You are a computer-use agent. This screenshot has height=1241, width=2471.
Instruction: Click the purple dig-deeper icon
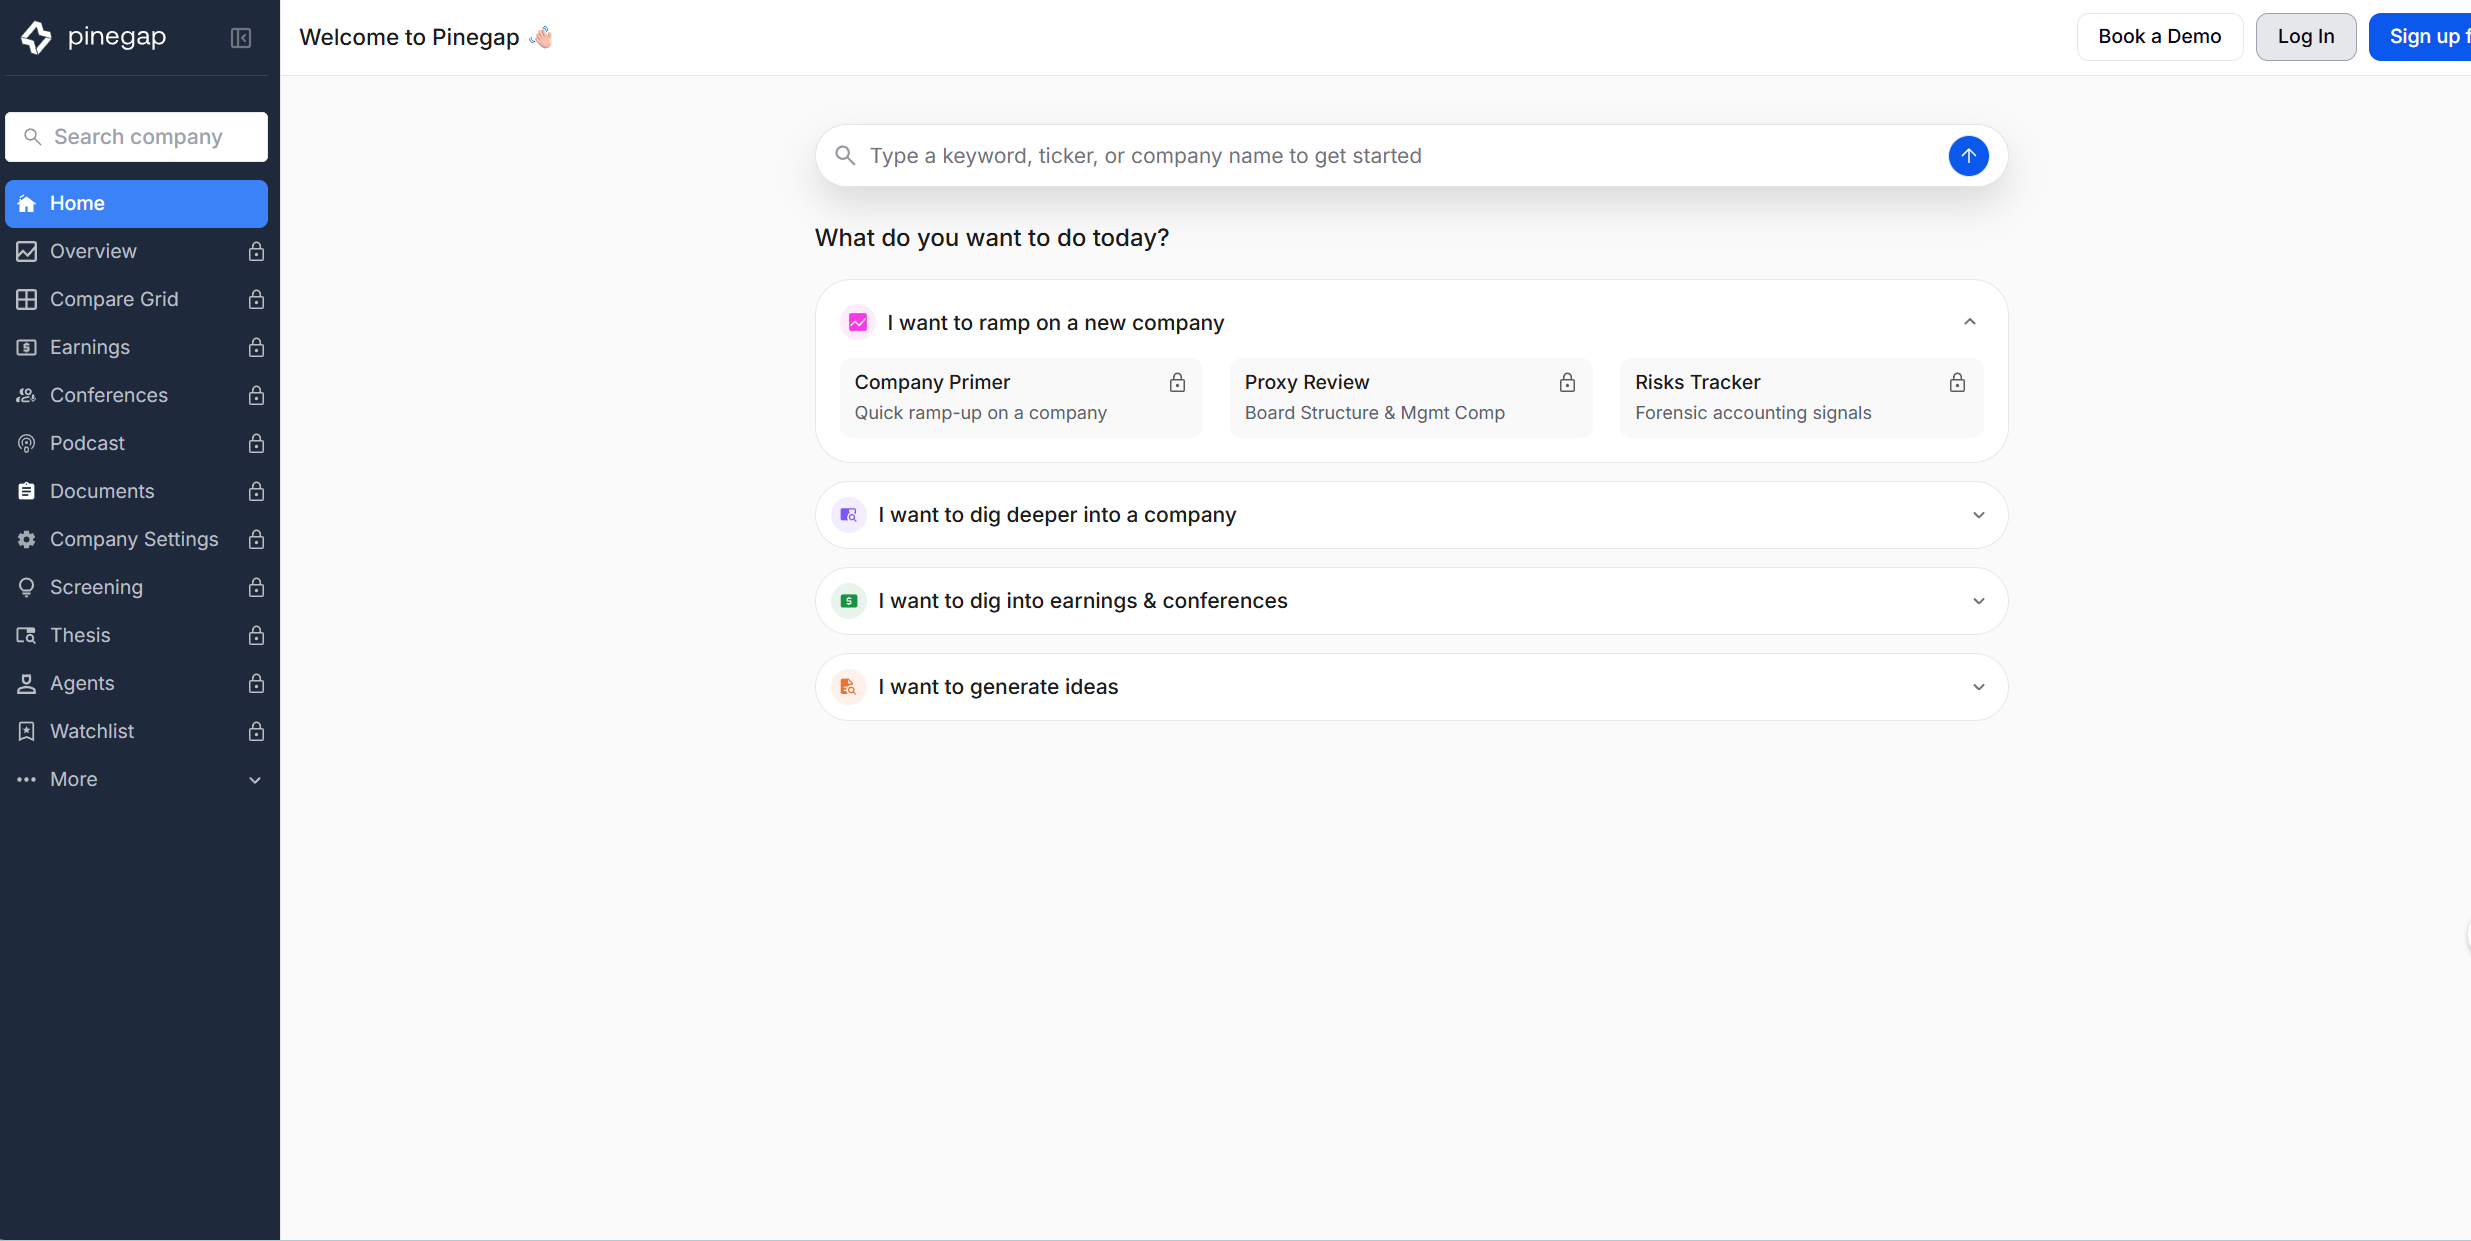(849, 515)
